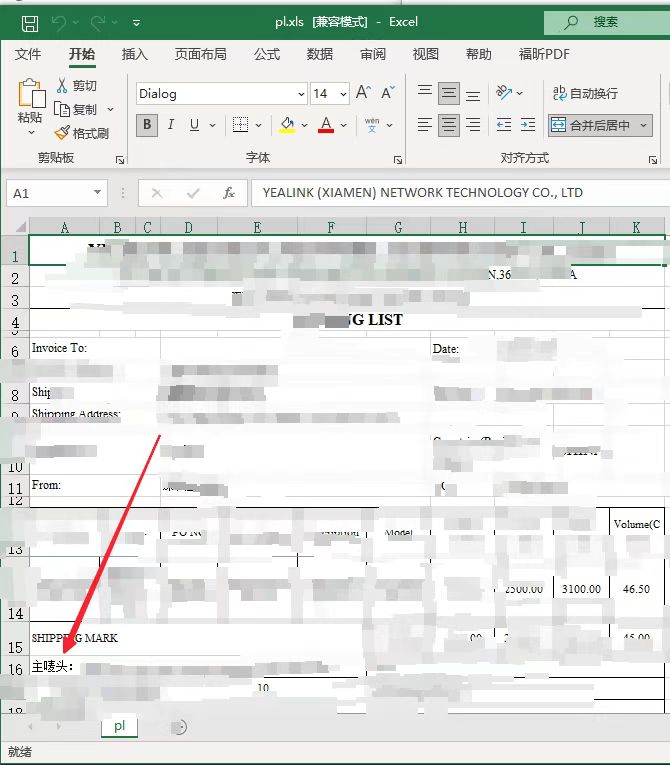Screen dimensions: 670x765
Task: Click the wén phonetic guide icon
Action: coord(372,125)
